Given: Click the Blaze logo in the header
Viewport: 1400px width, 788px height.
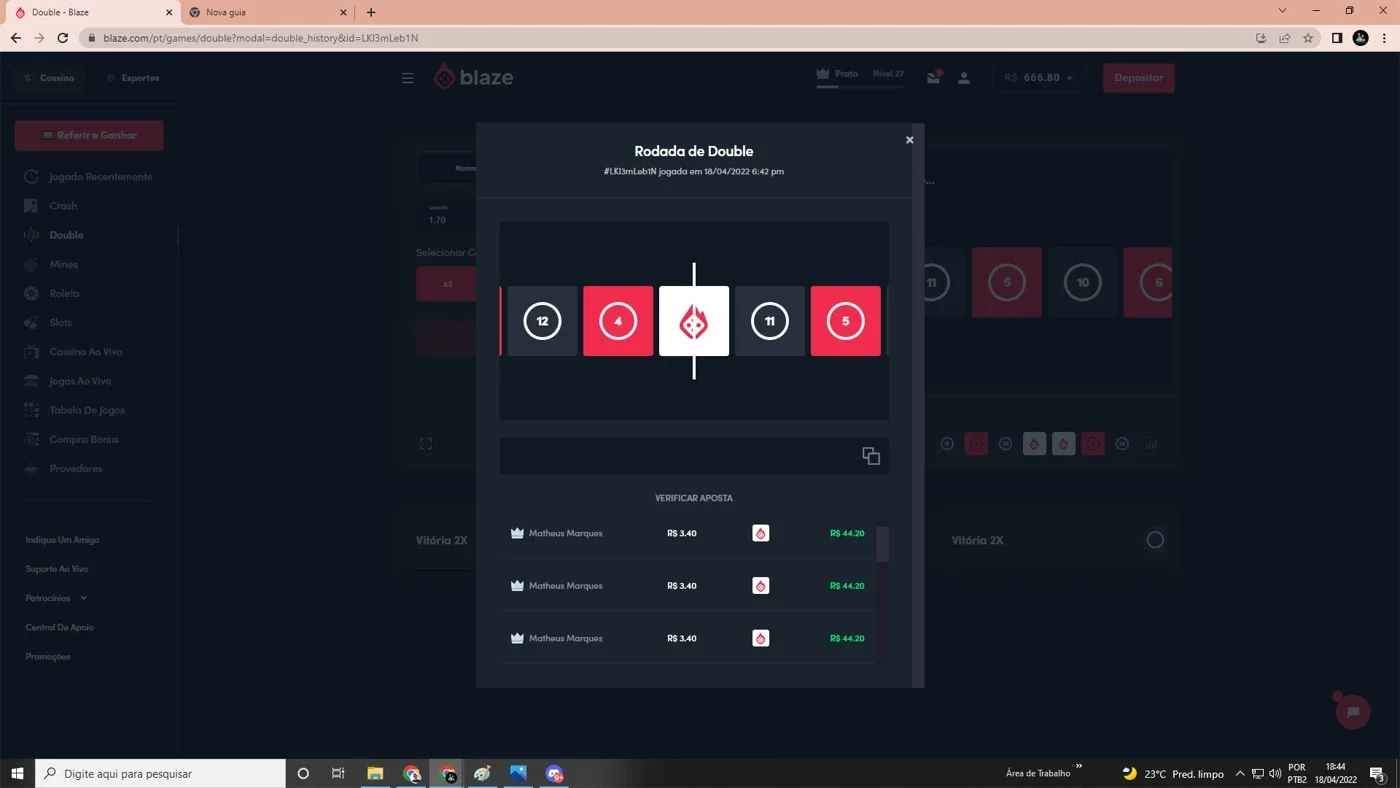Looking at the screenshot, I should (x=474, y=77).
